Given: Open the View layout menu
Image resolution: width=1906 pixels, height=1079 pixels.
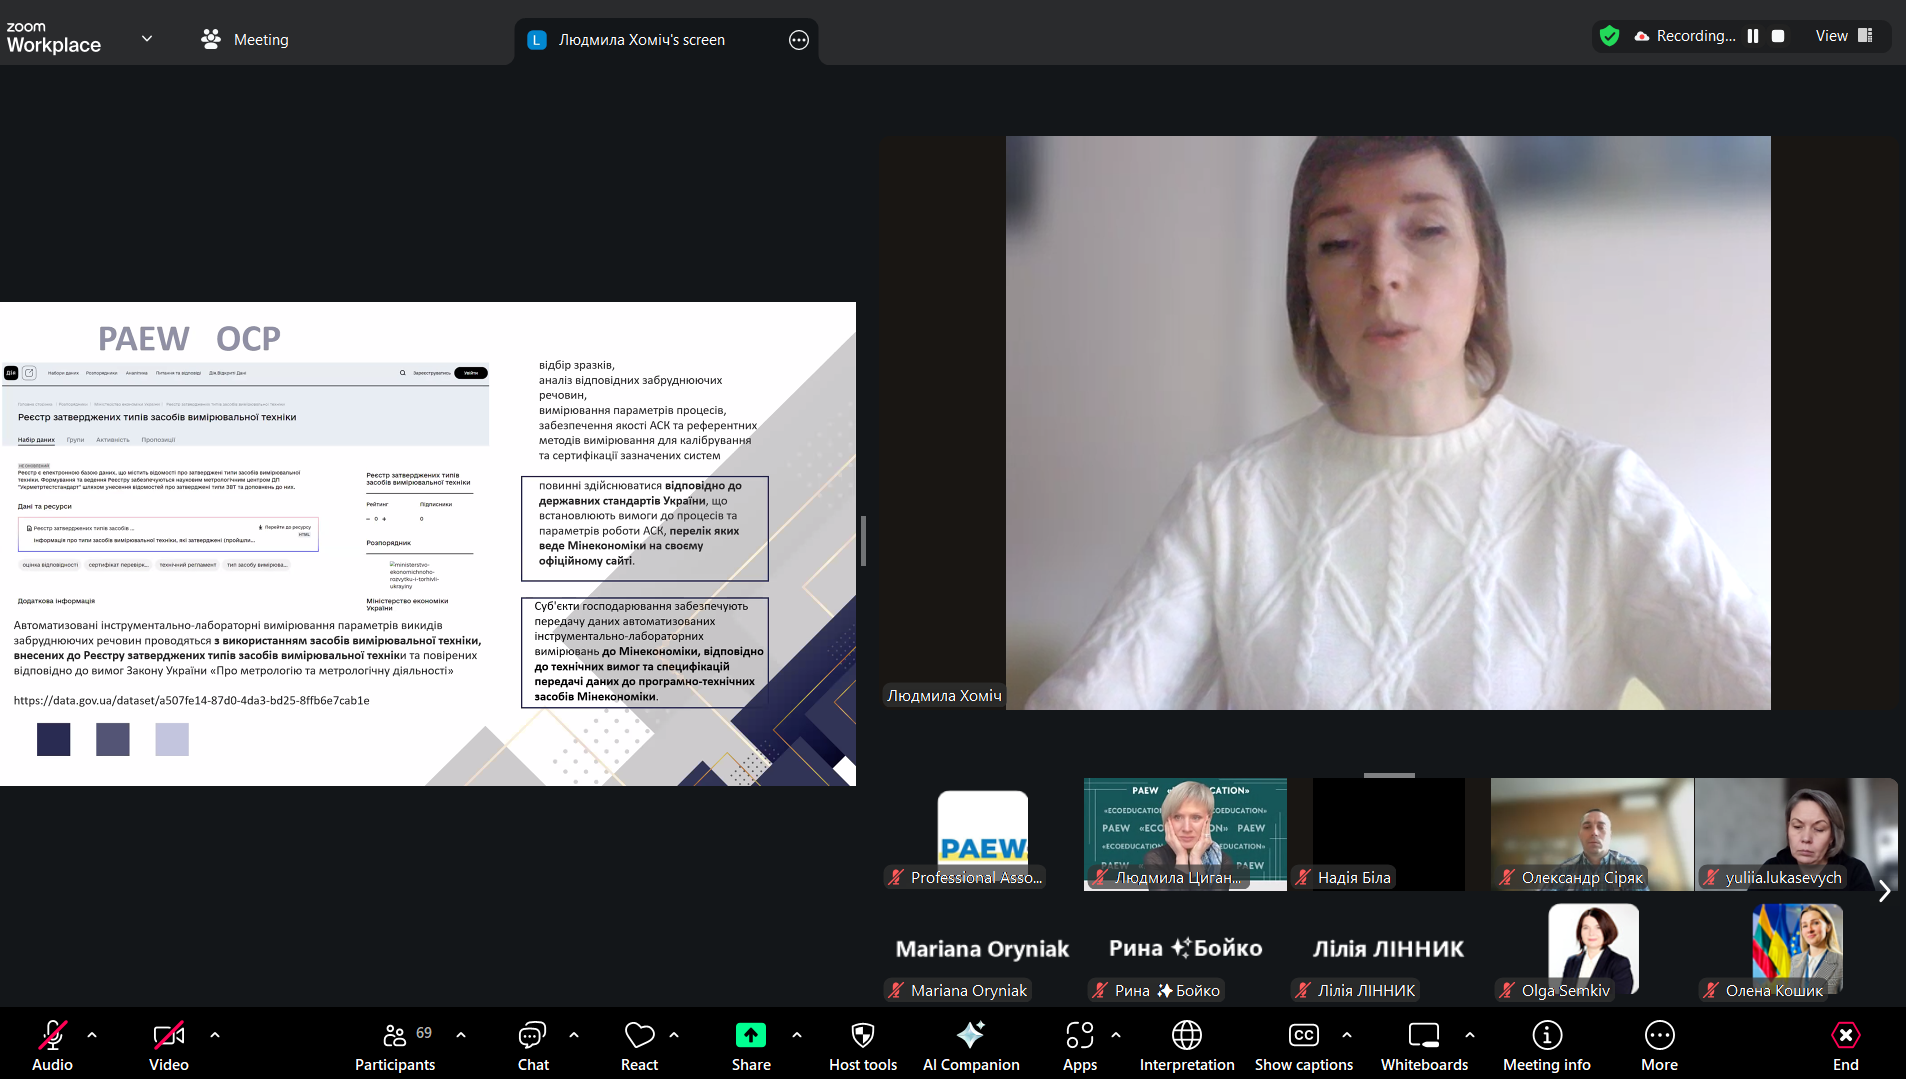Looking at the screenshot, I should [1843, 36].
